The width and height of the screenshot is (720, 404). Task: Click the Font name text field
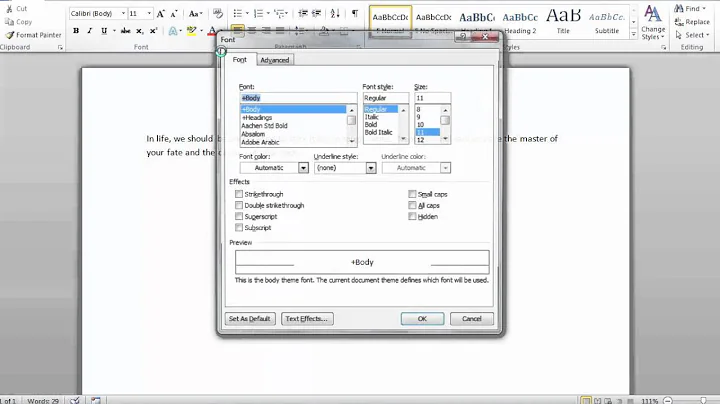coord(298,98)
